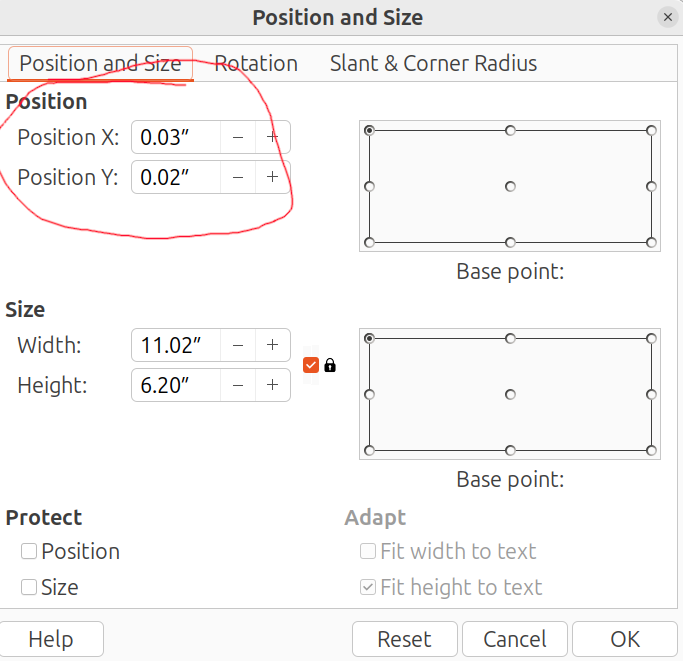Image resolution: width=683 pixels, height=661 pixels.
Task: Increase Width value with plus button
Action: click(272, 345)
